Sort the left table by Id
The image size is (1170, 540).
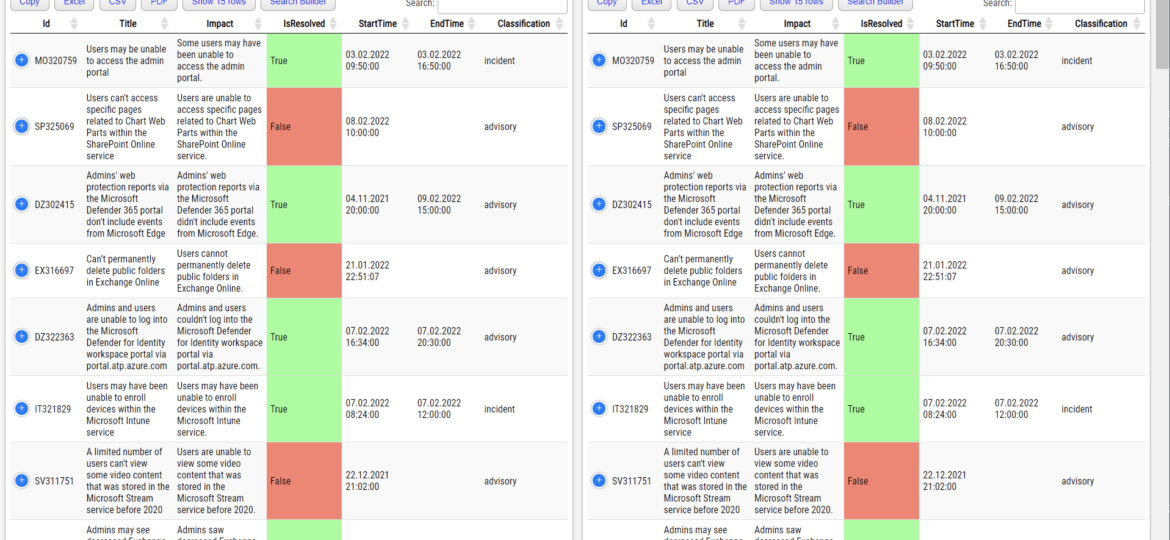46,24
